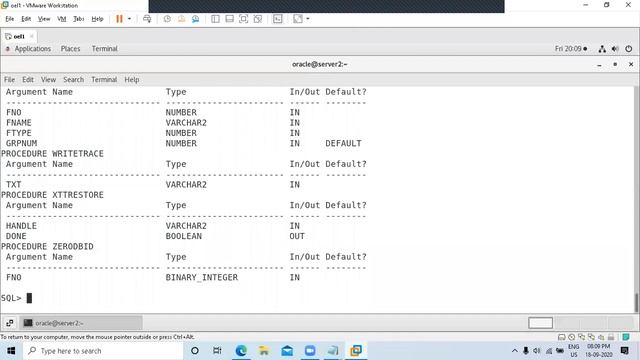
Task: Click the network status icon in GNOME bar
Action: pos(602,49)
